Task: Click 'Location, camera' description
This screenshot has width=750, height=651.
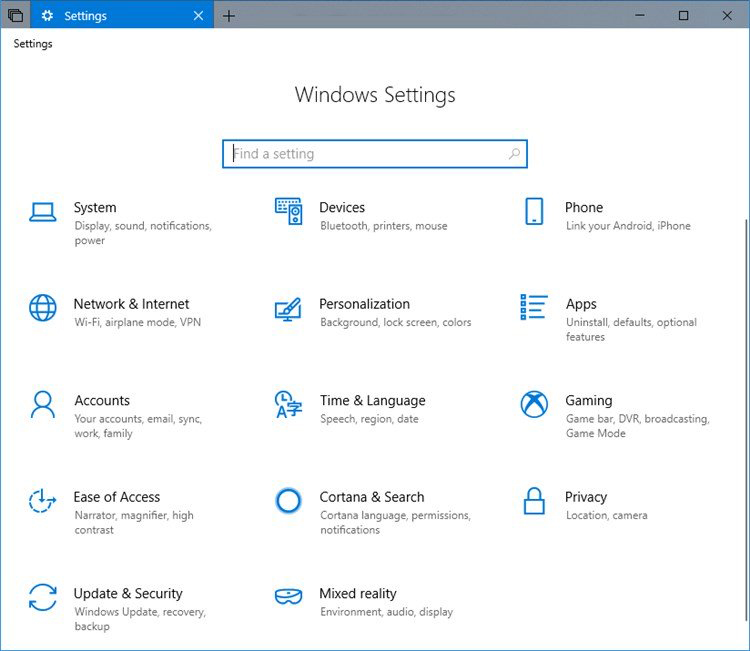Action: point(607,516)
